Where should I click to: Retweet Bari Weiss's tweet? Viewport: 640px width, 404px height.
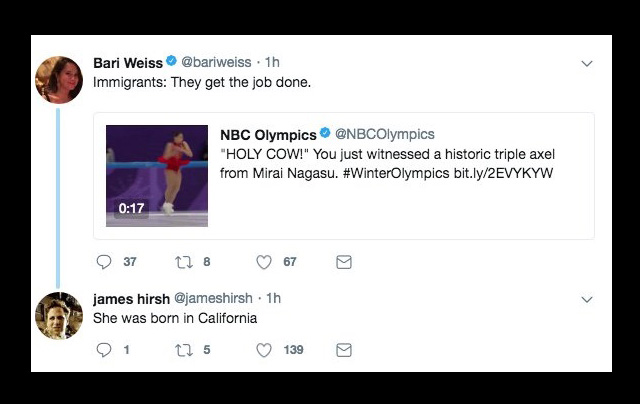184,262
